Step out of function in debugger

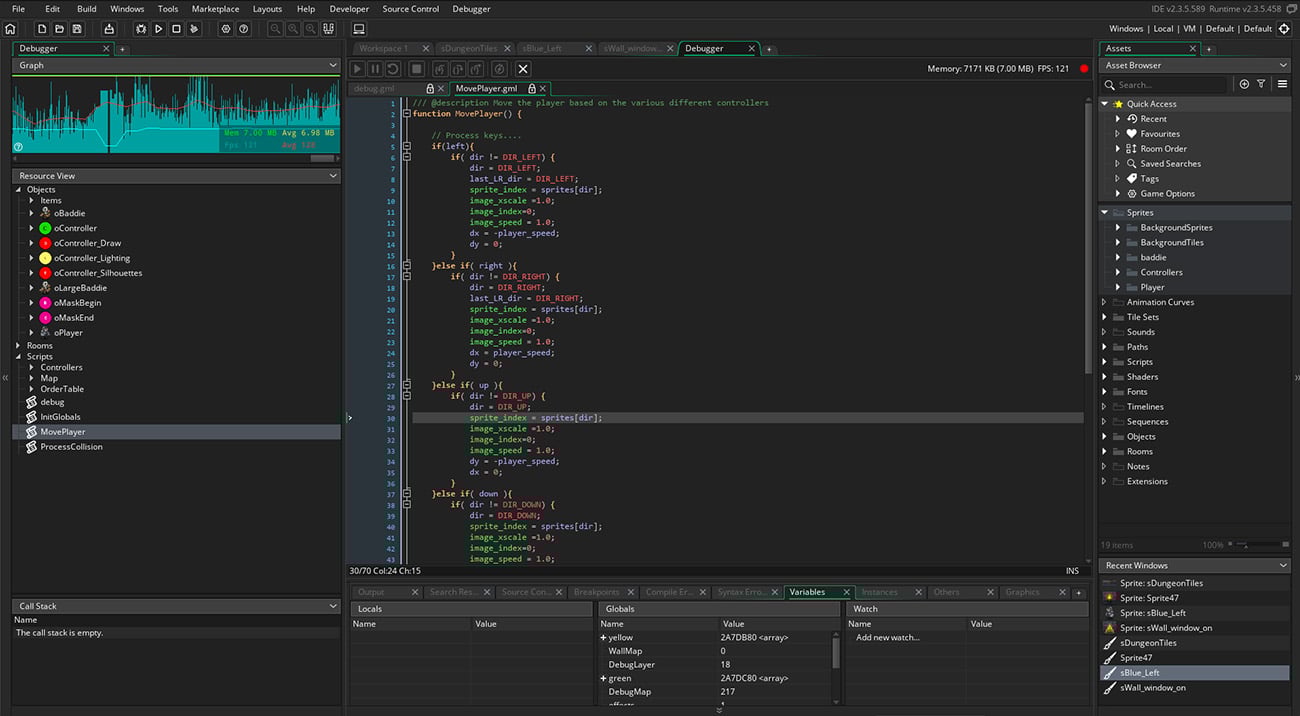pyautogui.click(x=475, y=69)
